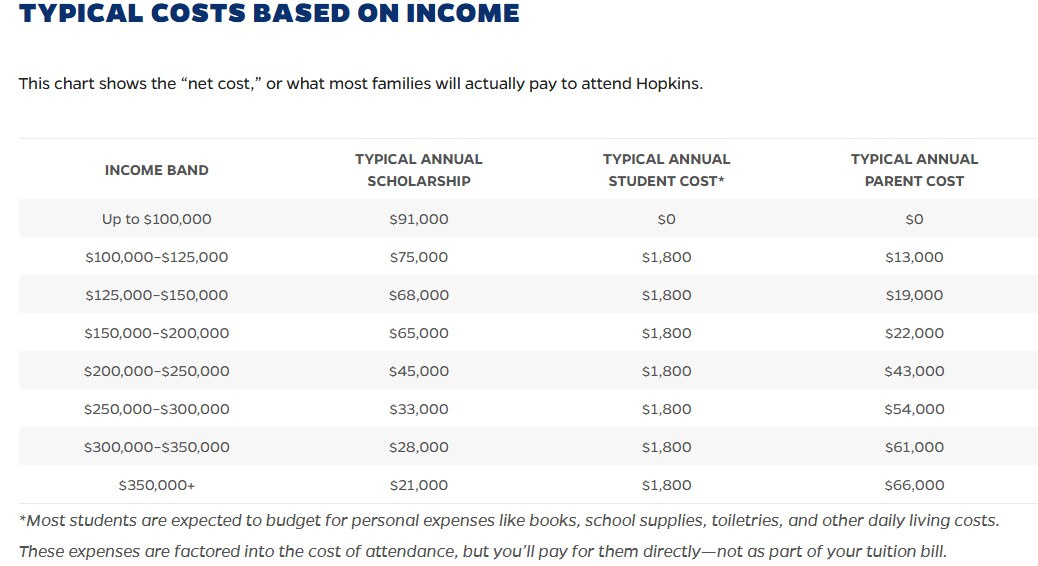Select the $91,000 scholarship amount
Viewport: 1038px width, 566px height.
click(x=419, y=219)
